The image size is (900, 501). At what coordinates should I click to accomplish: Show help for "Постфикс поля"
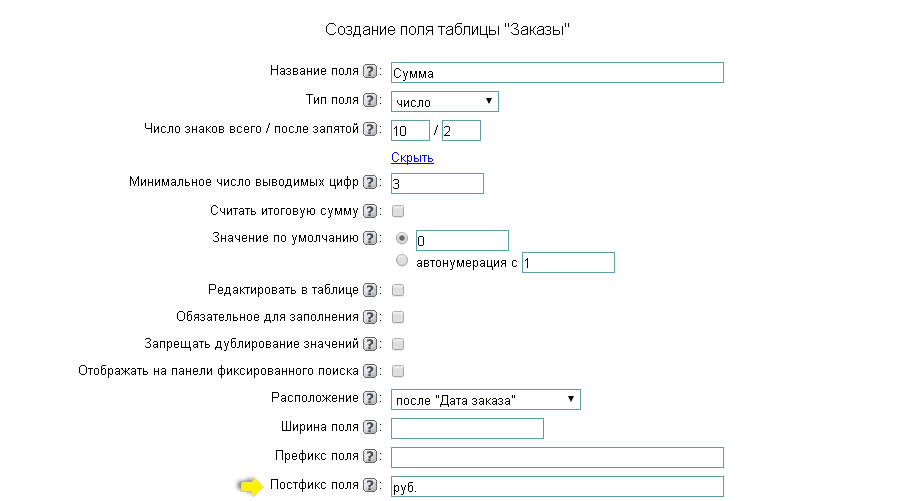click(x=370, y=485)
